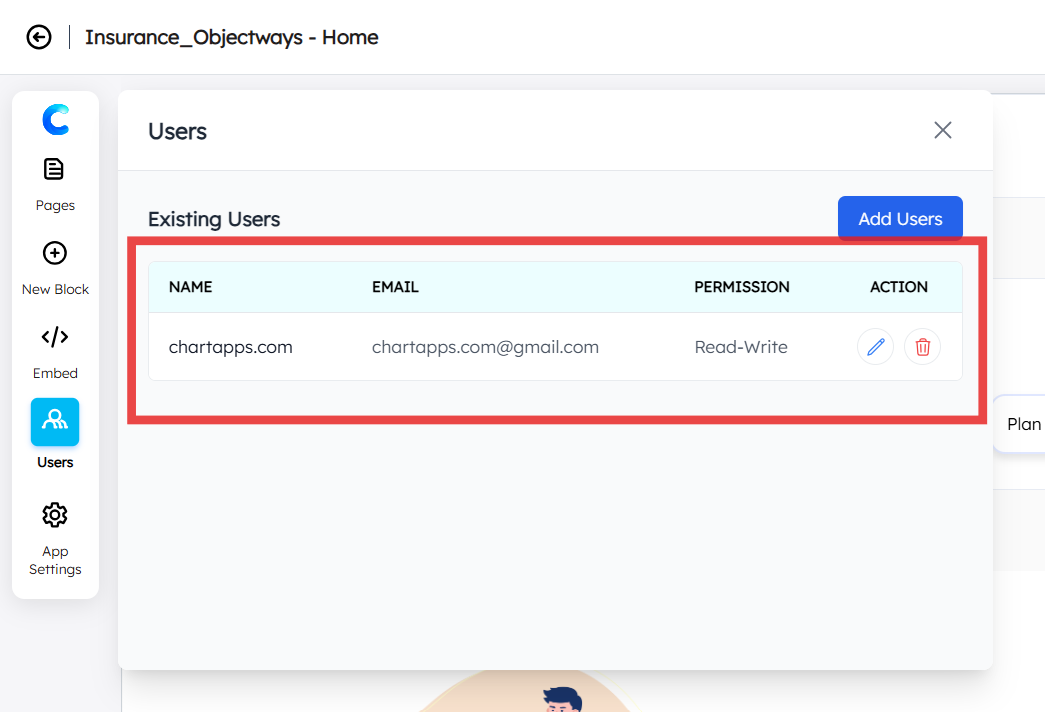Image resolution: width=1045 pixels, height=712 pixels.
Task: Click the blue C logo in the sidebar
Action: point(55,120)
